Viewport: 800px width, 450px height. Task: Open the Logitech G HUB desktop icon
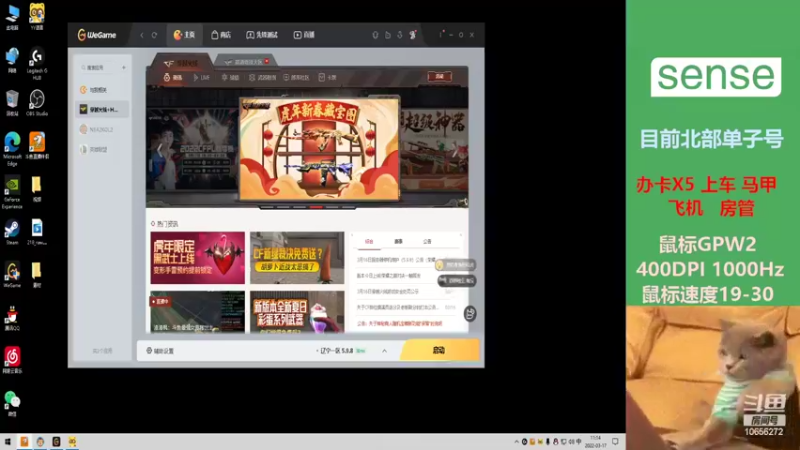point(37,63)
